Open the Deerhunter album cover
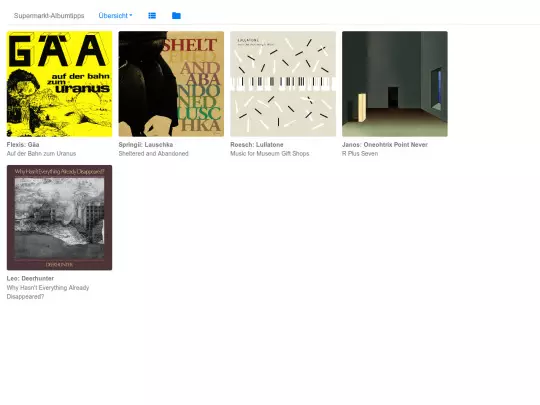 (x=59, y=218)
